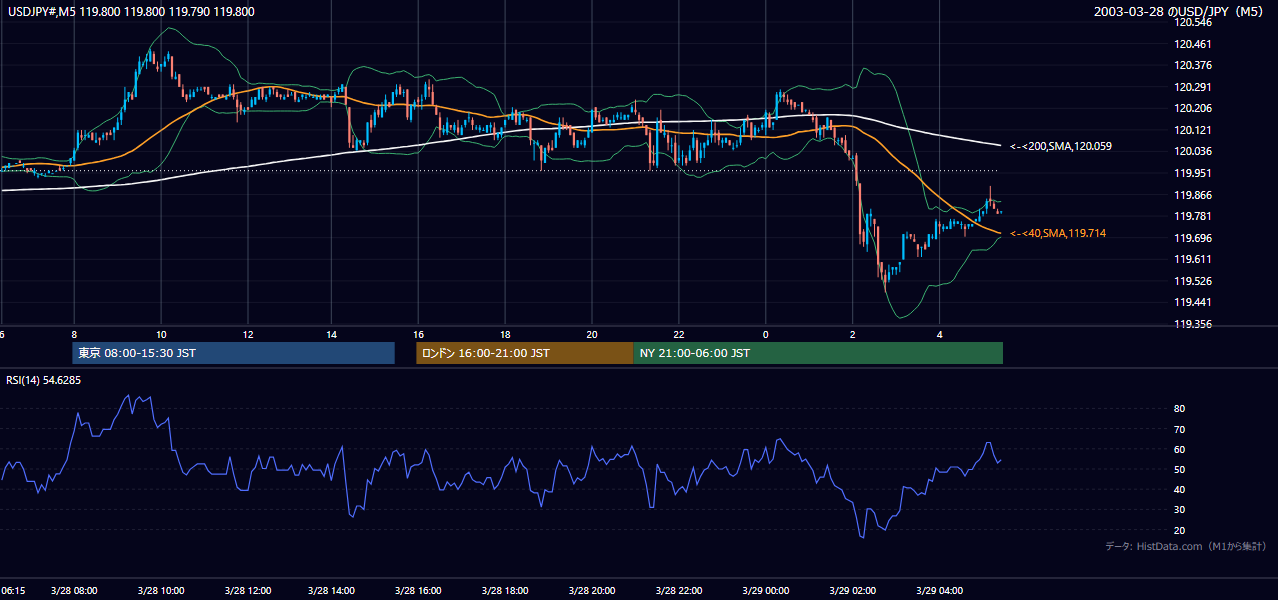
Task: Click the RSI 50 level label
Action: 1180,469
